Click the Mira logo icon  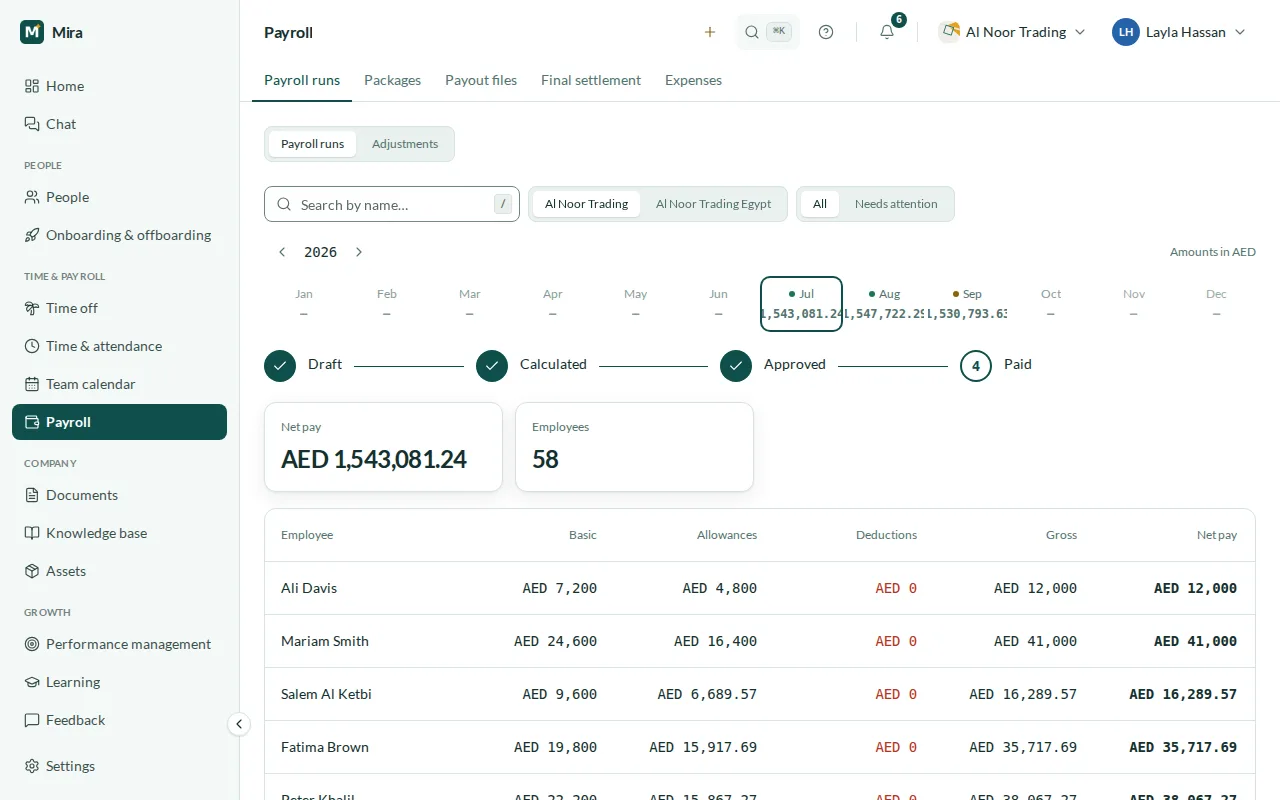tap(32, 32)
